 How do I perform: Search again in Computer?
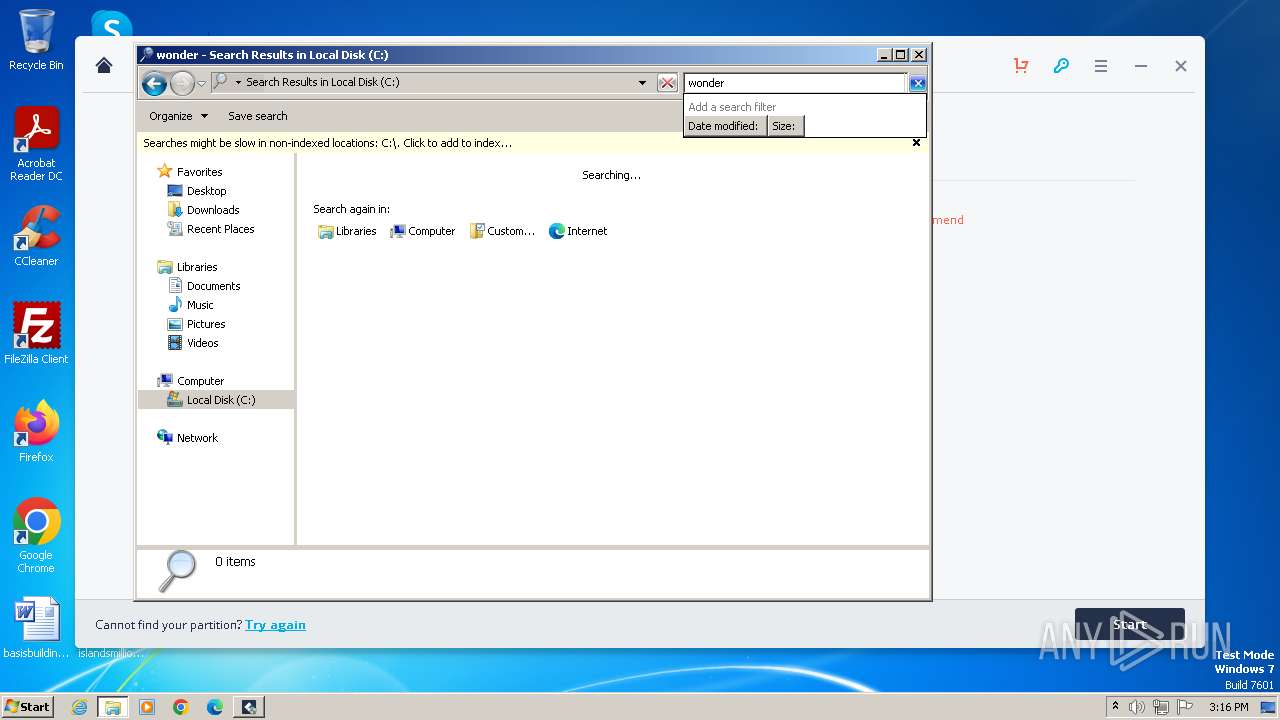(x=422, y=231)
